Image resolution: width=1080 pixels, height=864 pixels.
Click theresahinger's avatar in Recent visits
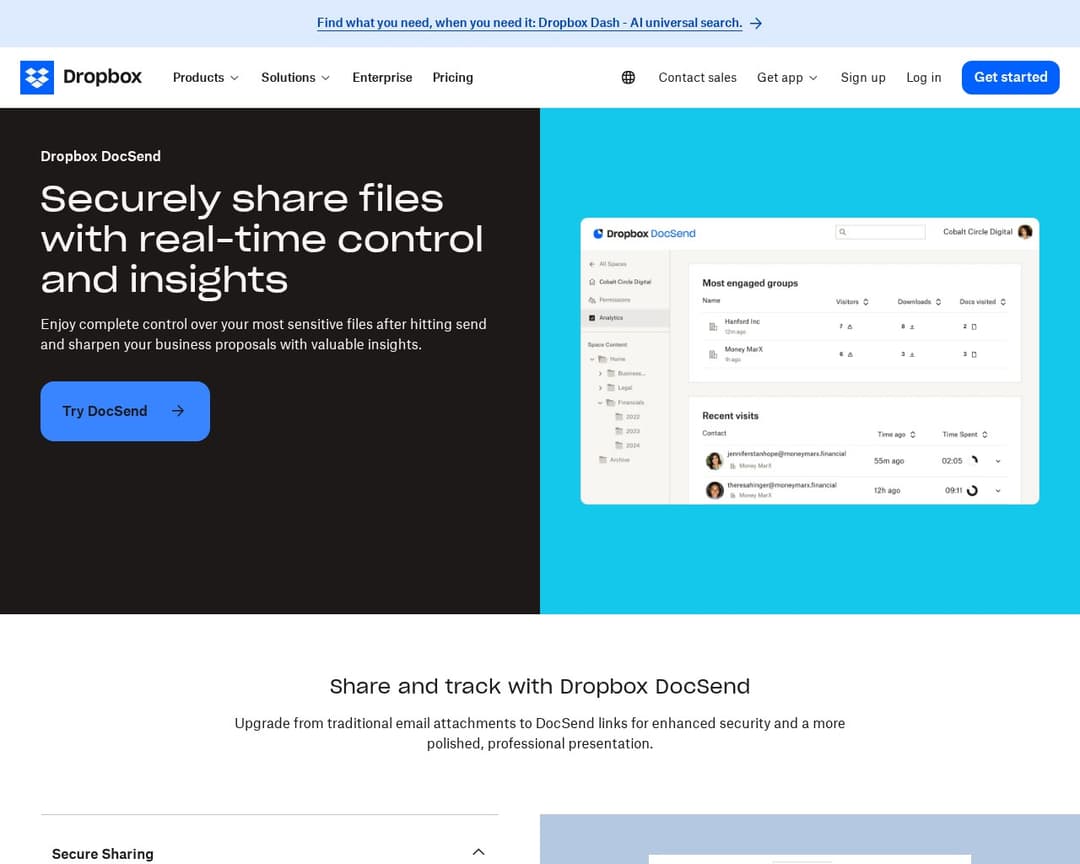[714, 490]
